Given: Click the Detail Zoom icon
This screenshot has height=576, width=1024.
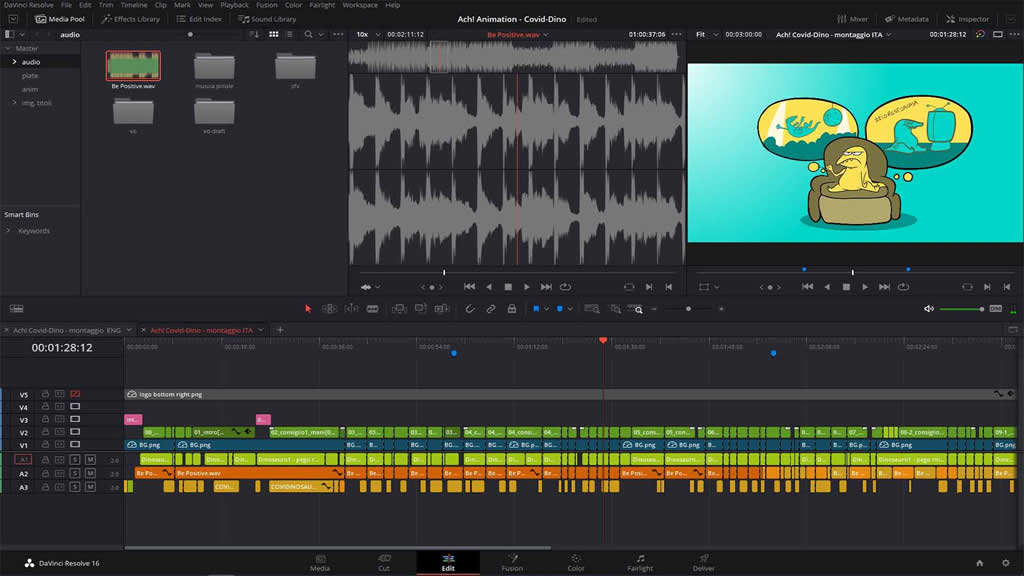Looking at the screenshot, I should [615, 309].
